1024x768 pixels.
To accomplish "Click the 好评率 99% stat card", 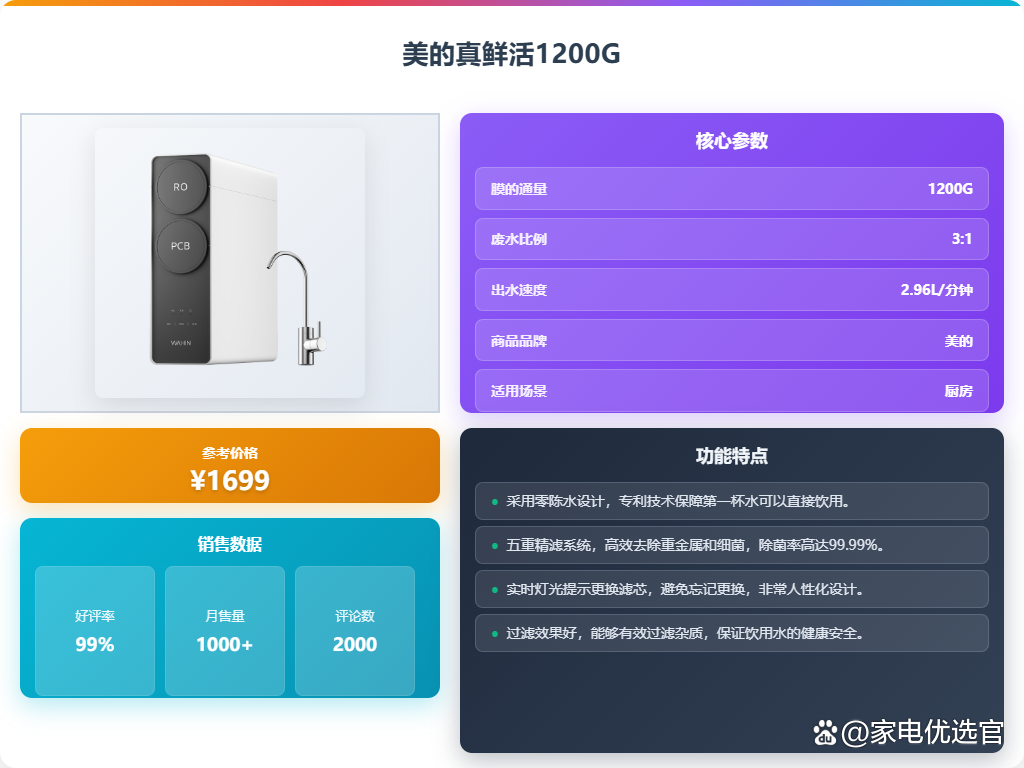I will [95, 631].
